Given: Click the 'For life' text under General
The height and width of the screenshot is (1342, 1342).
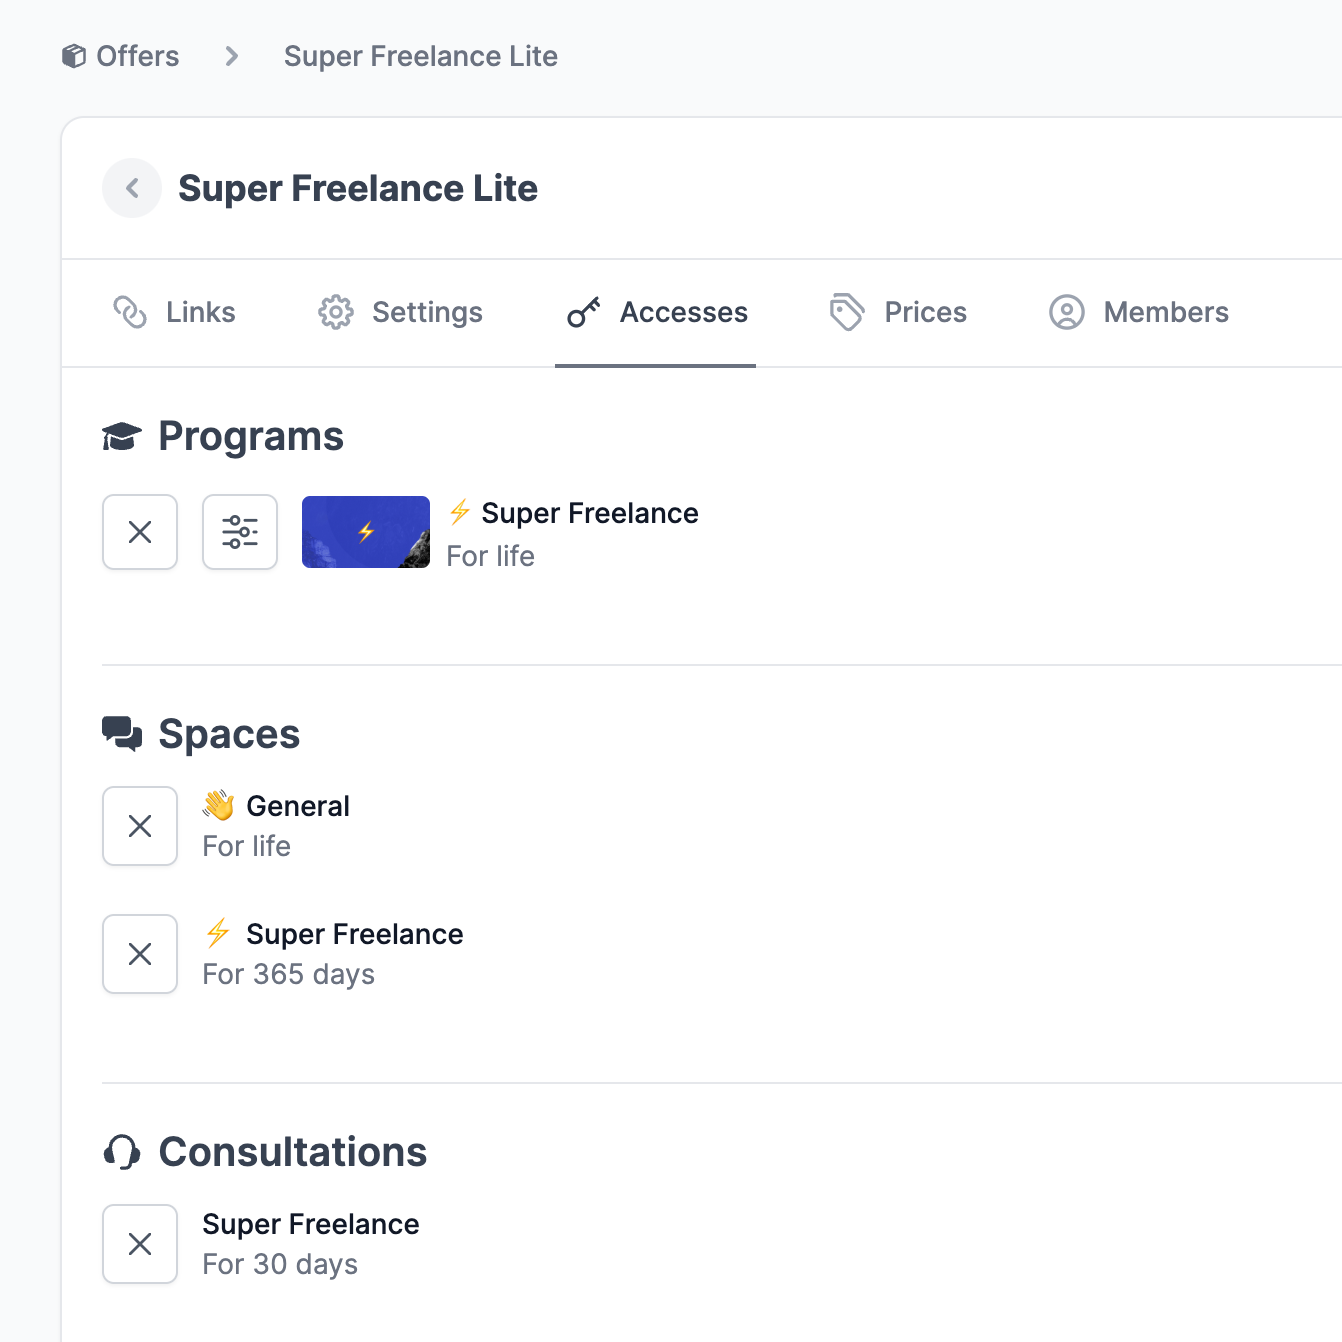Looking at the screenshot, I should (247, 846).
